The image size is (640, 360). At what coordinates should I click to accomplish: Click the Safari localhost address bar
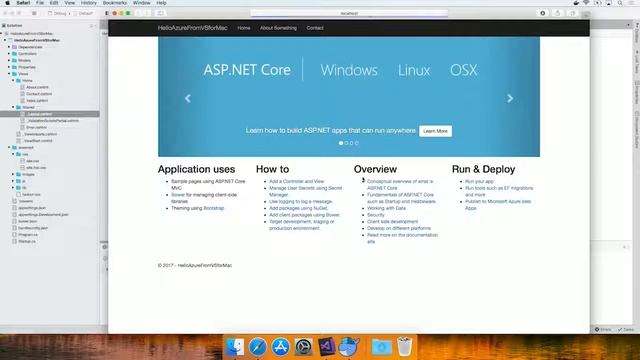[x=349, y=13]
